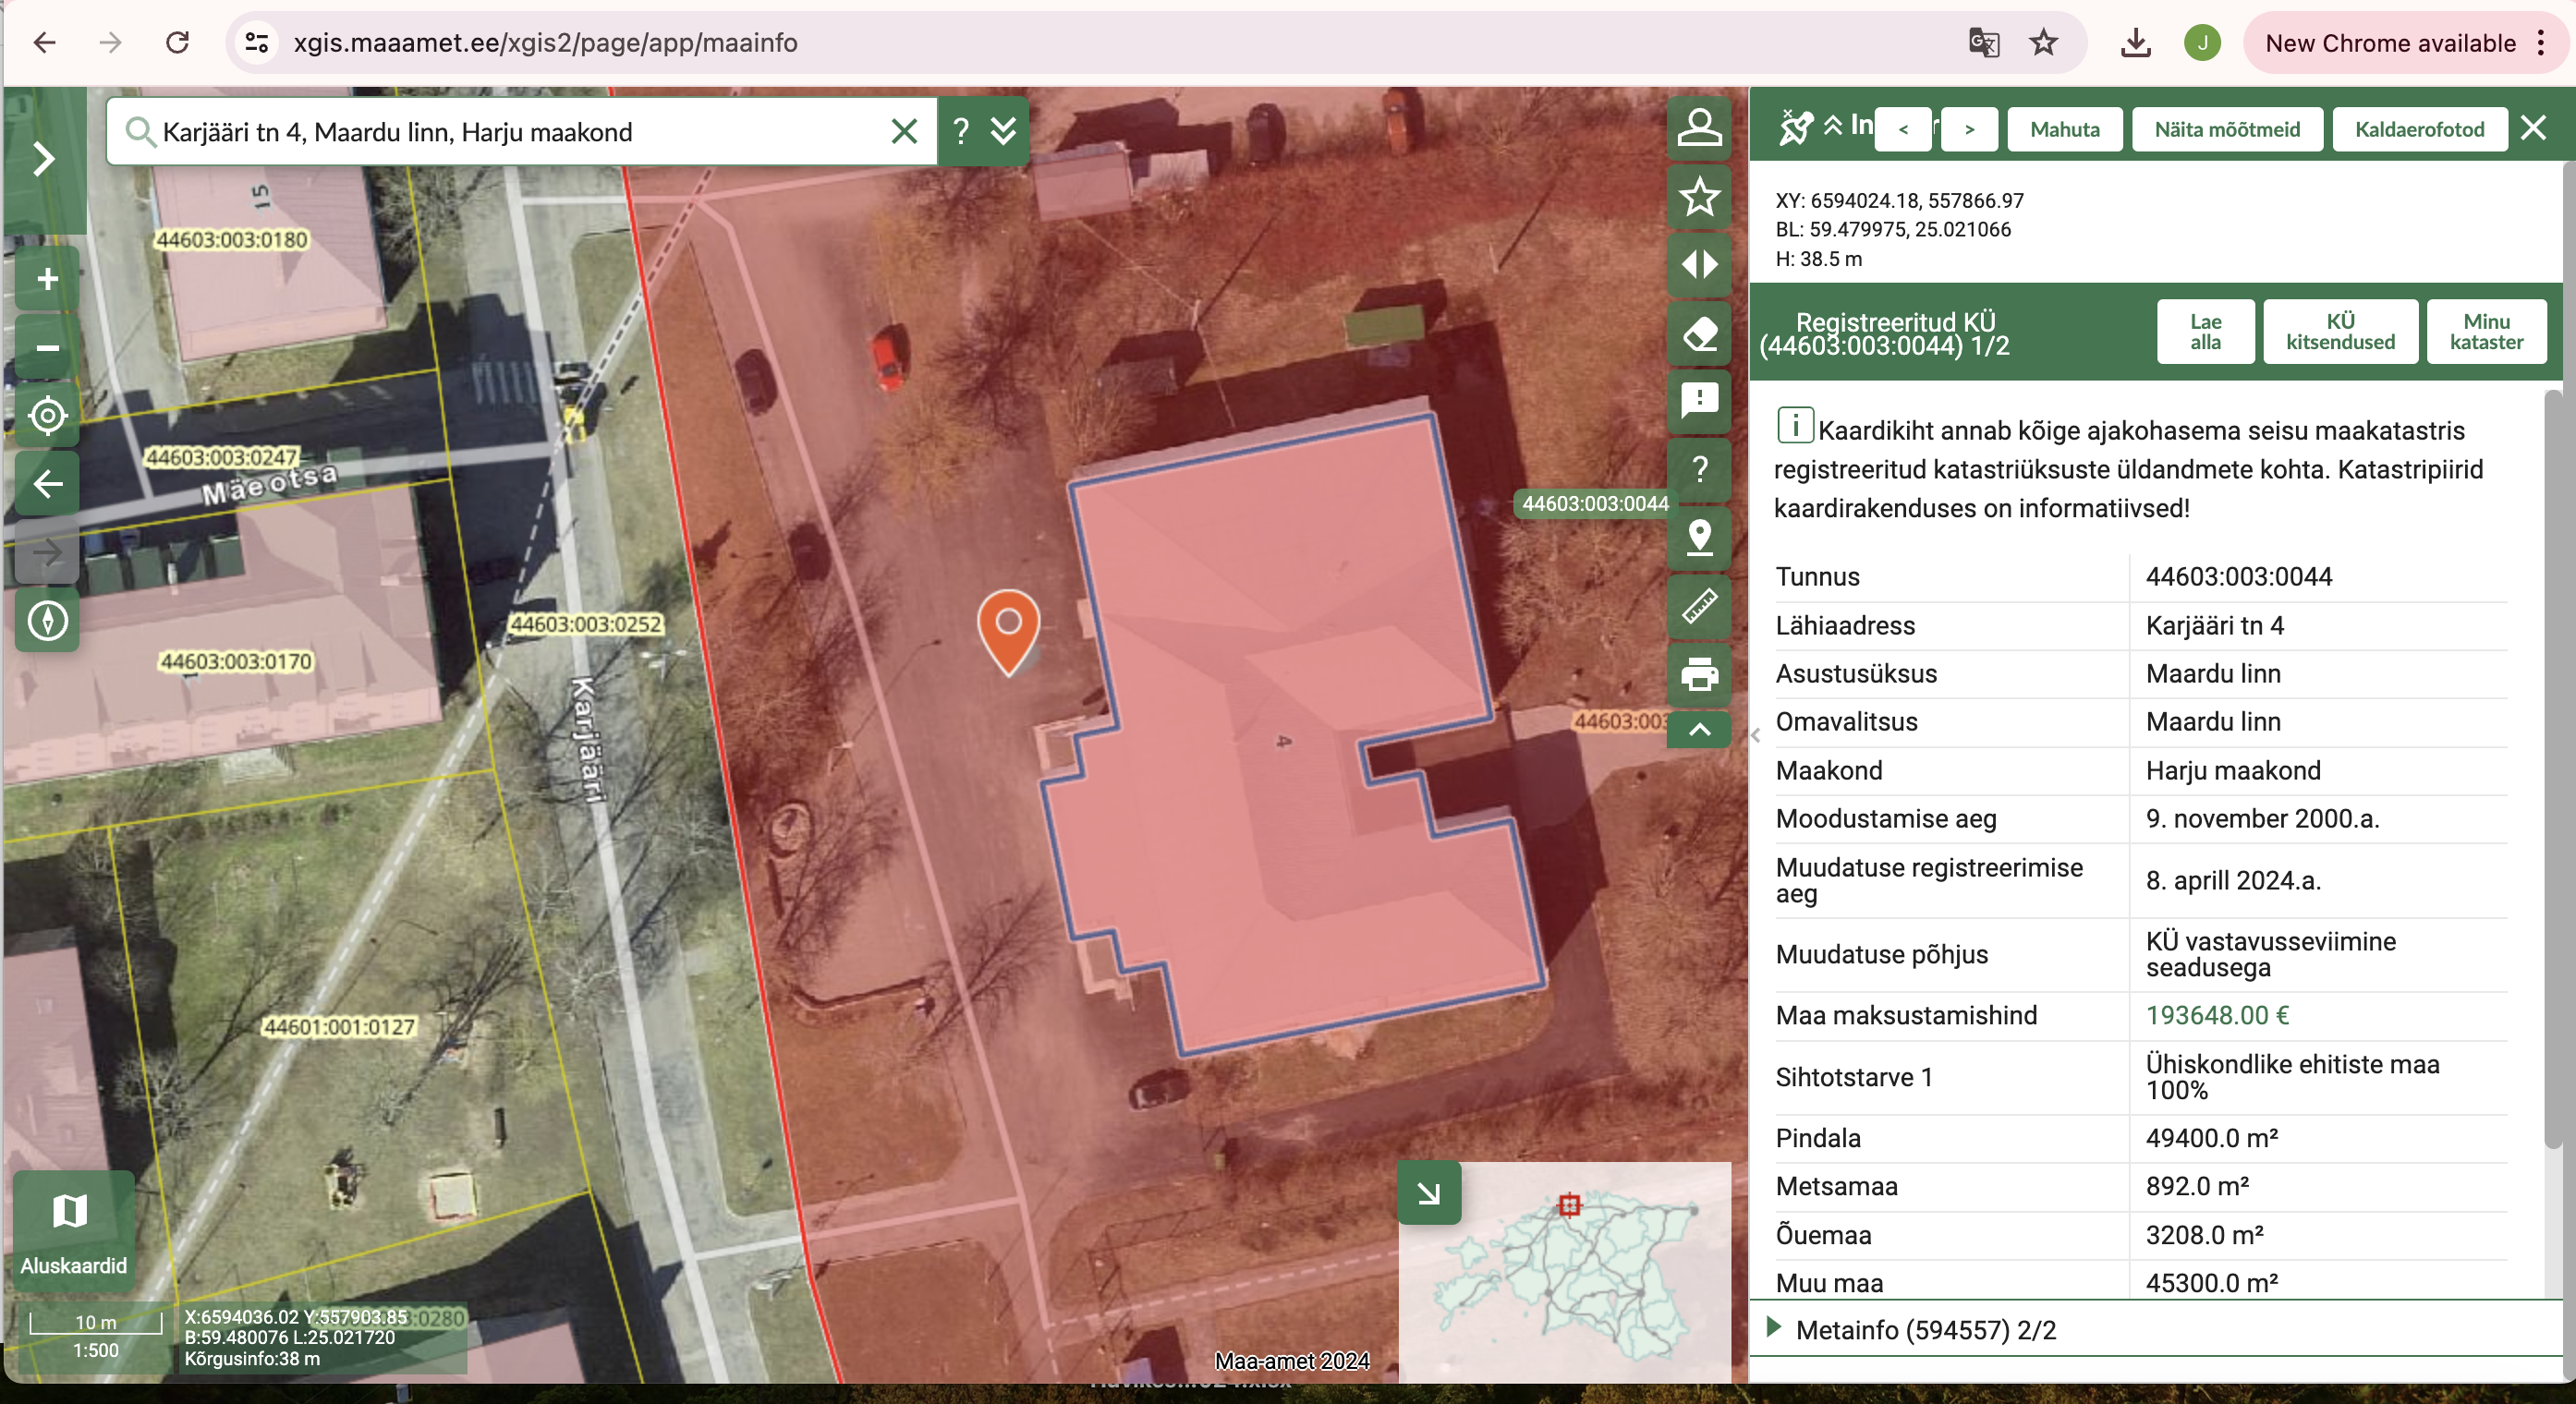Select the eraser clear tool
Viewport: 2576px width, 1404px height.
[x=1699, y=333]
